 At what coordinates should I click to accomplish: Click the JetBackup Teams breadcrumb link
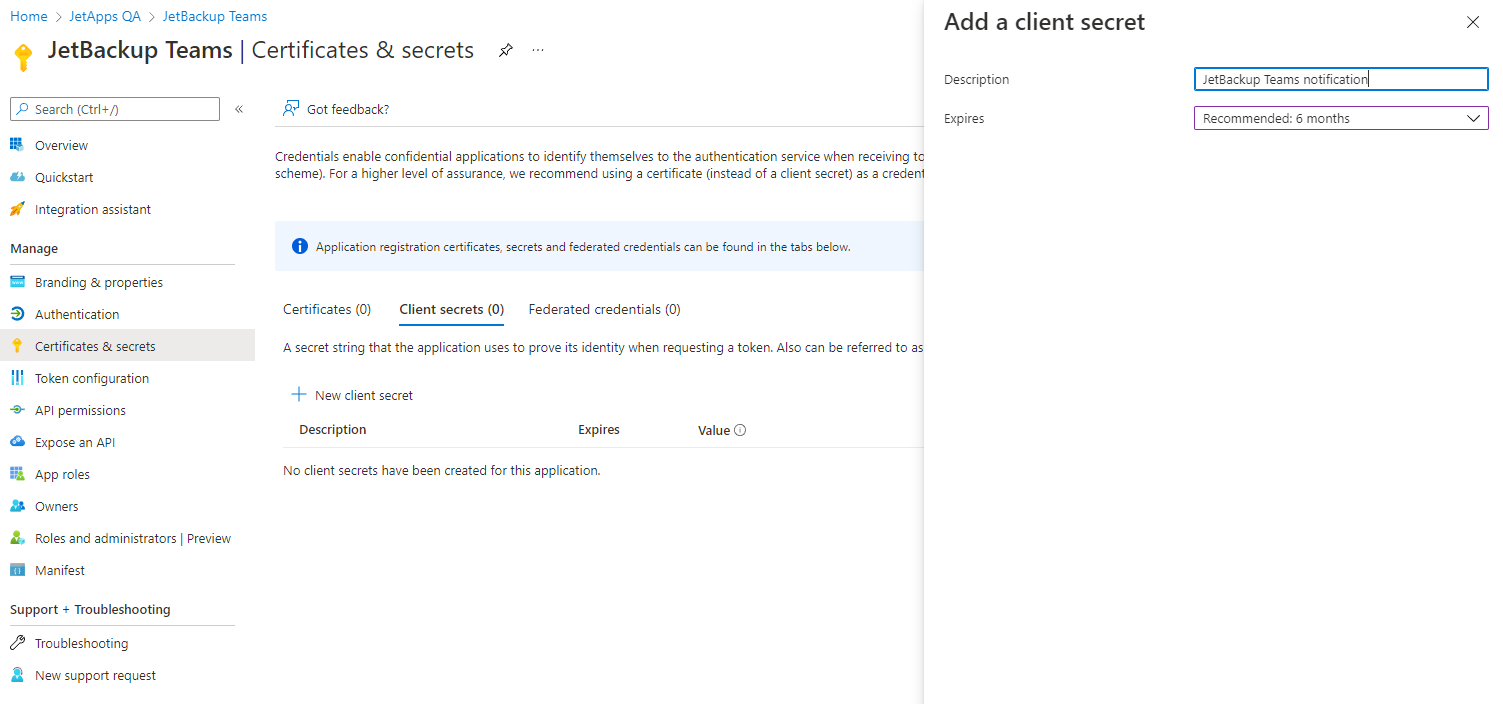click(215, 16)
